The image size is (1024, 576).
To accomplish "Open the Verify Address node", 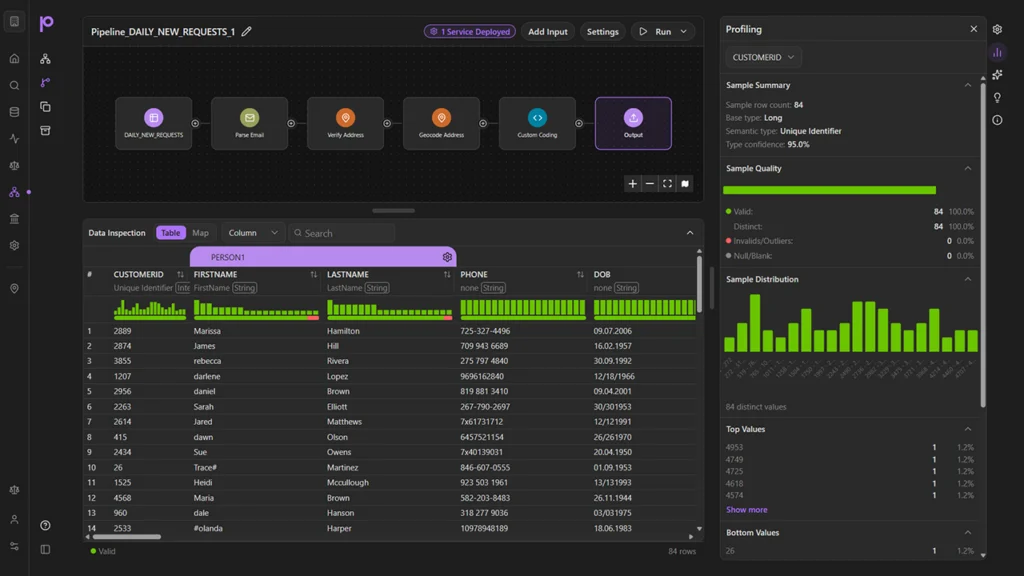I will click(345, 123).
